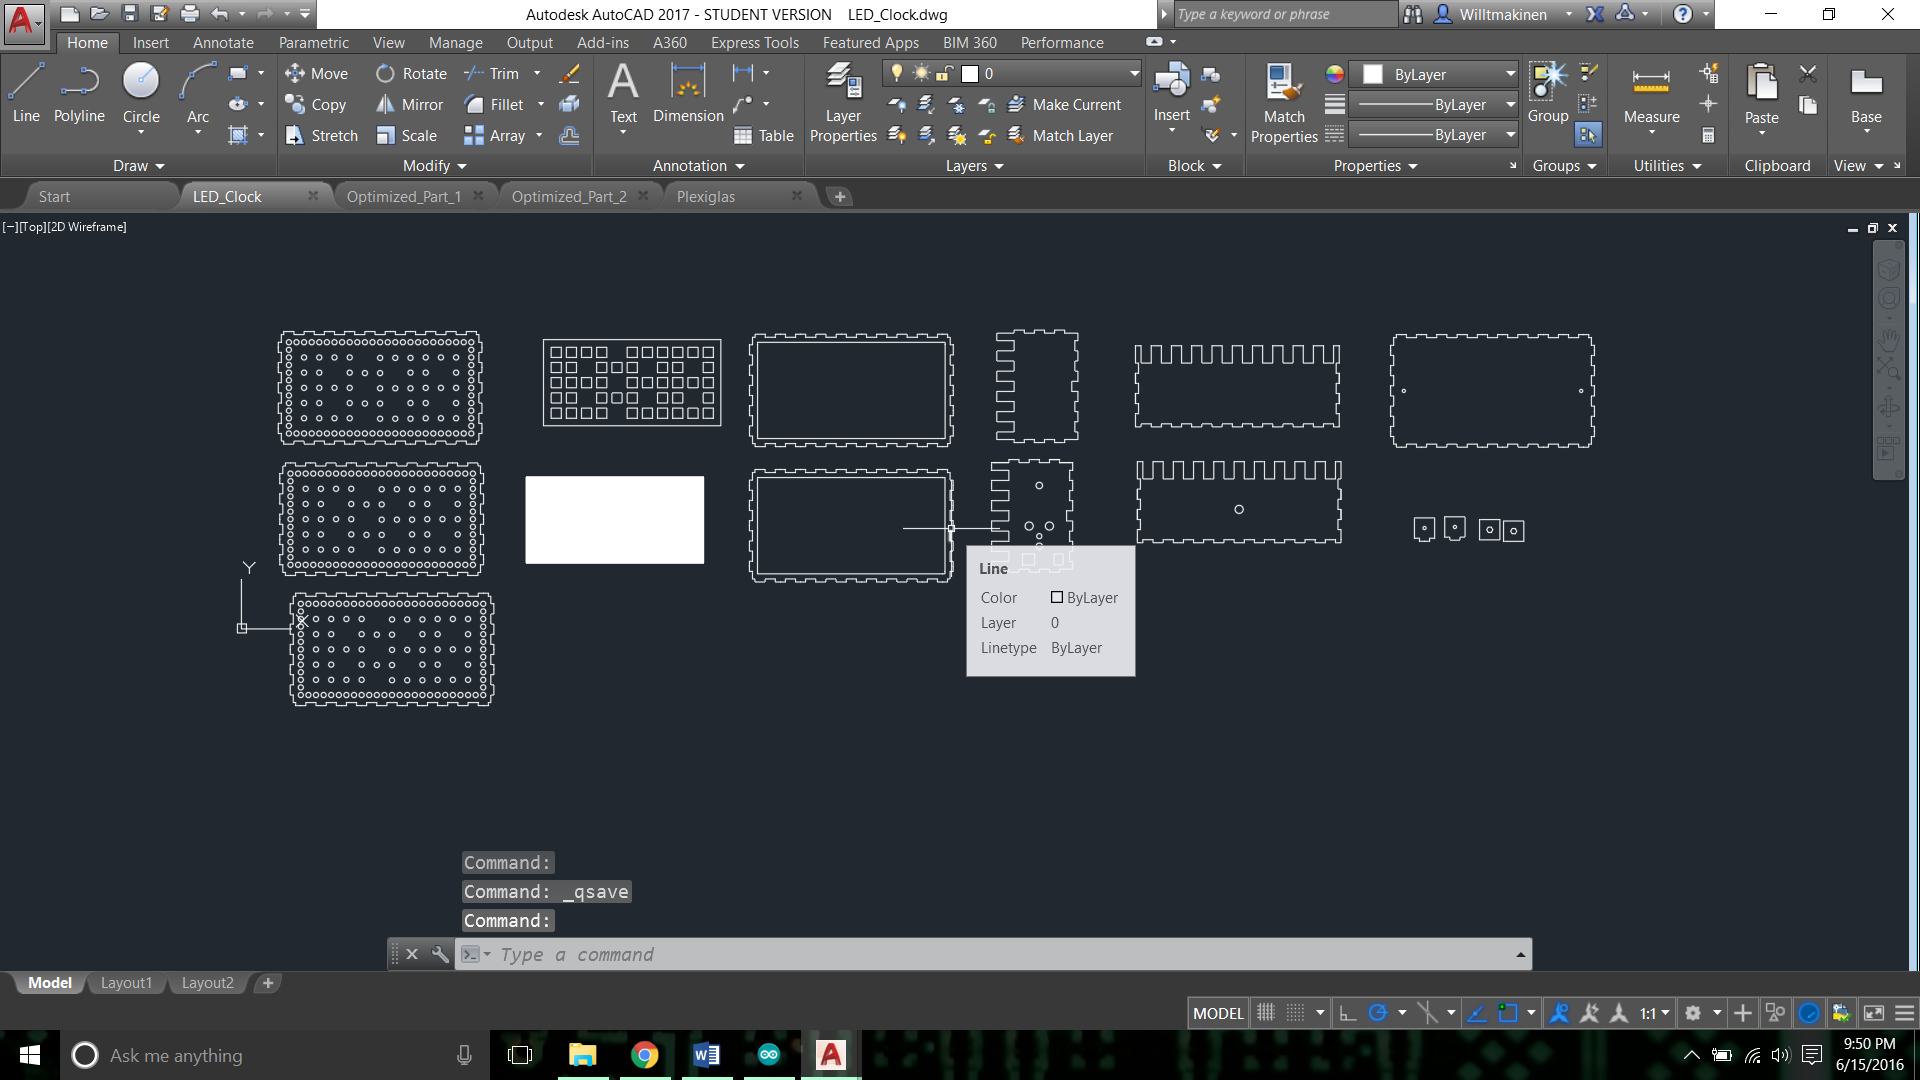Image resolution: width=1920 pixels, height=1080 pixels.
Task: Click the Copy tool in Modify panel
Action: coord(316,104)
